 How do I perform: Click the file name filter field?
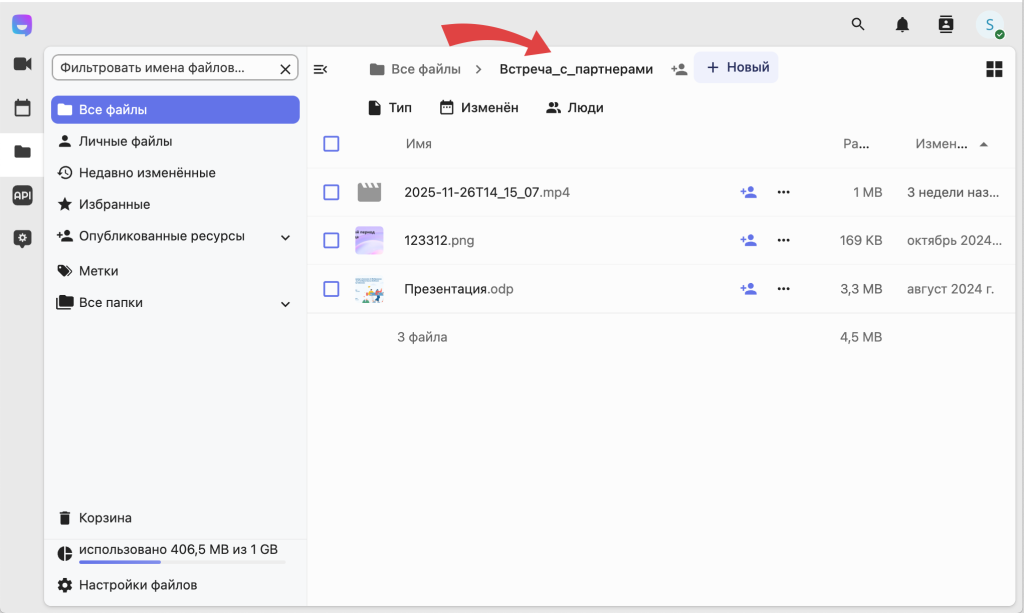pos(165,68)
